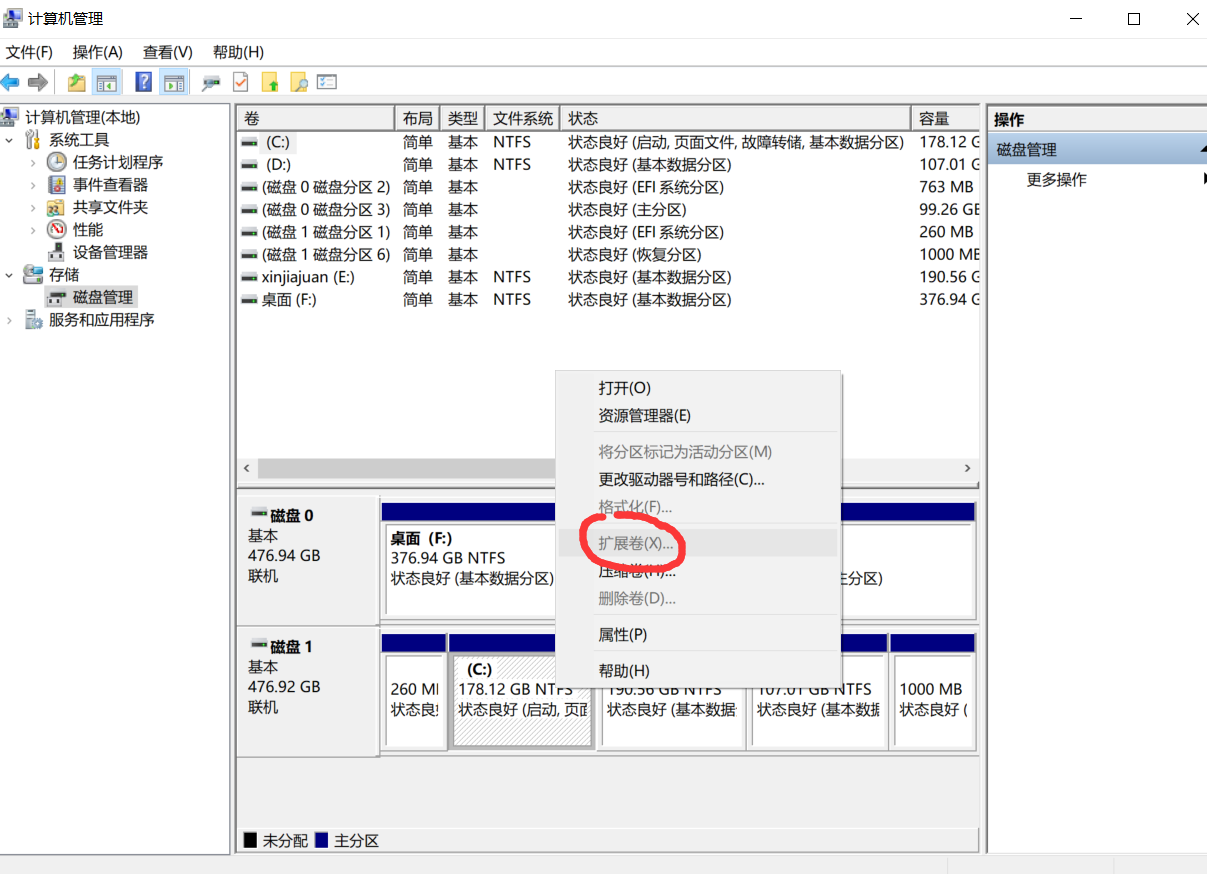Image resolution: width=1207 pixels, height=874 pixels.
Task: Click the 任务计划程序 clock icon
Action: tap(57, 162)
